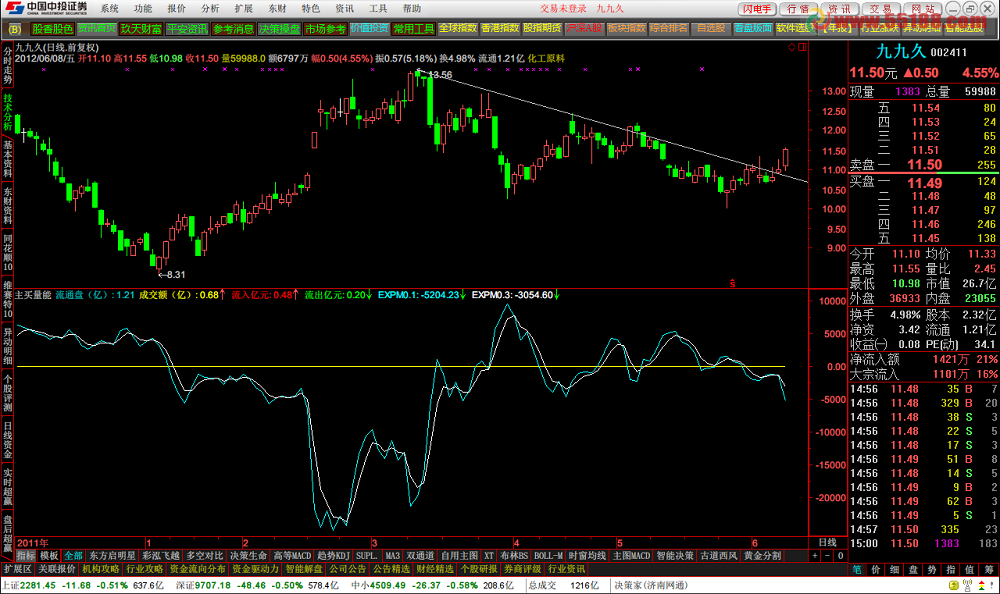Click the 闪电手 button
Screen dimensions: 1000x594
757,9
